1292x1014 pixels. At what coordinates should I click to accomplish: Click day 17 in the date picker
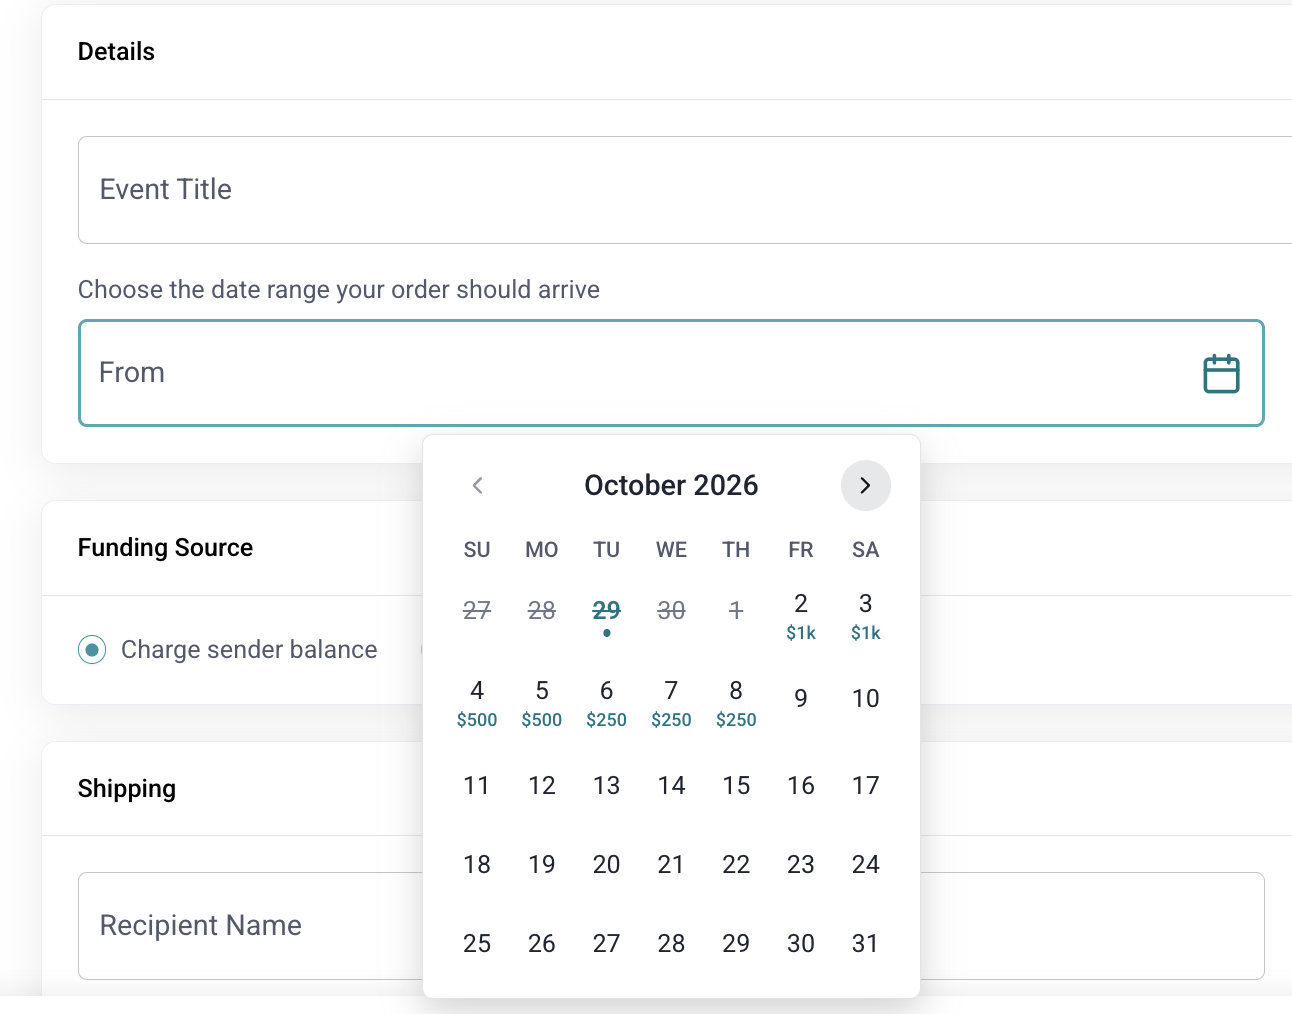pyautogui.click(x=866, y=786)
